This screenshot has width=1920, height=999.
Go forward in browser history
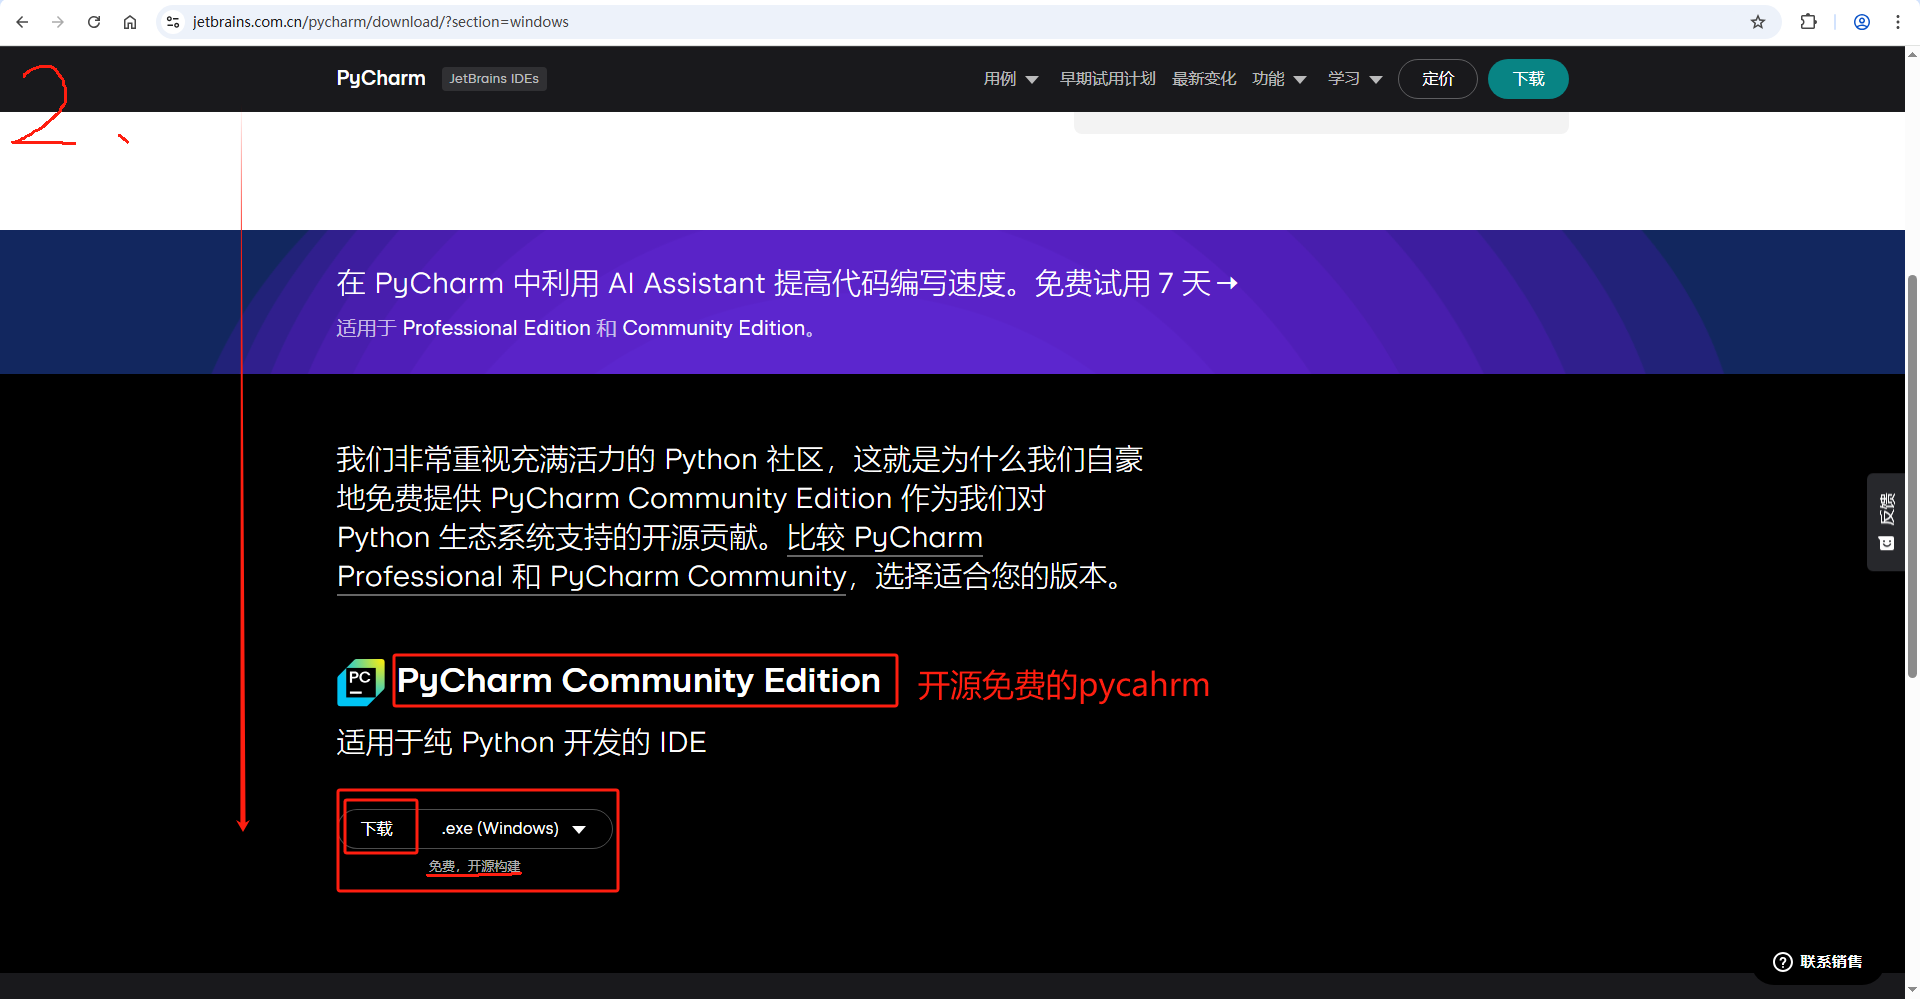[x=58, y=22]
